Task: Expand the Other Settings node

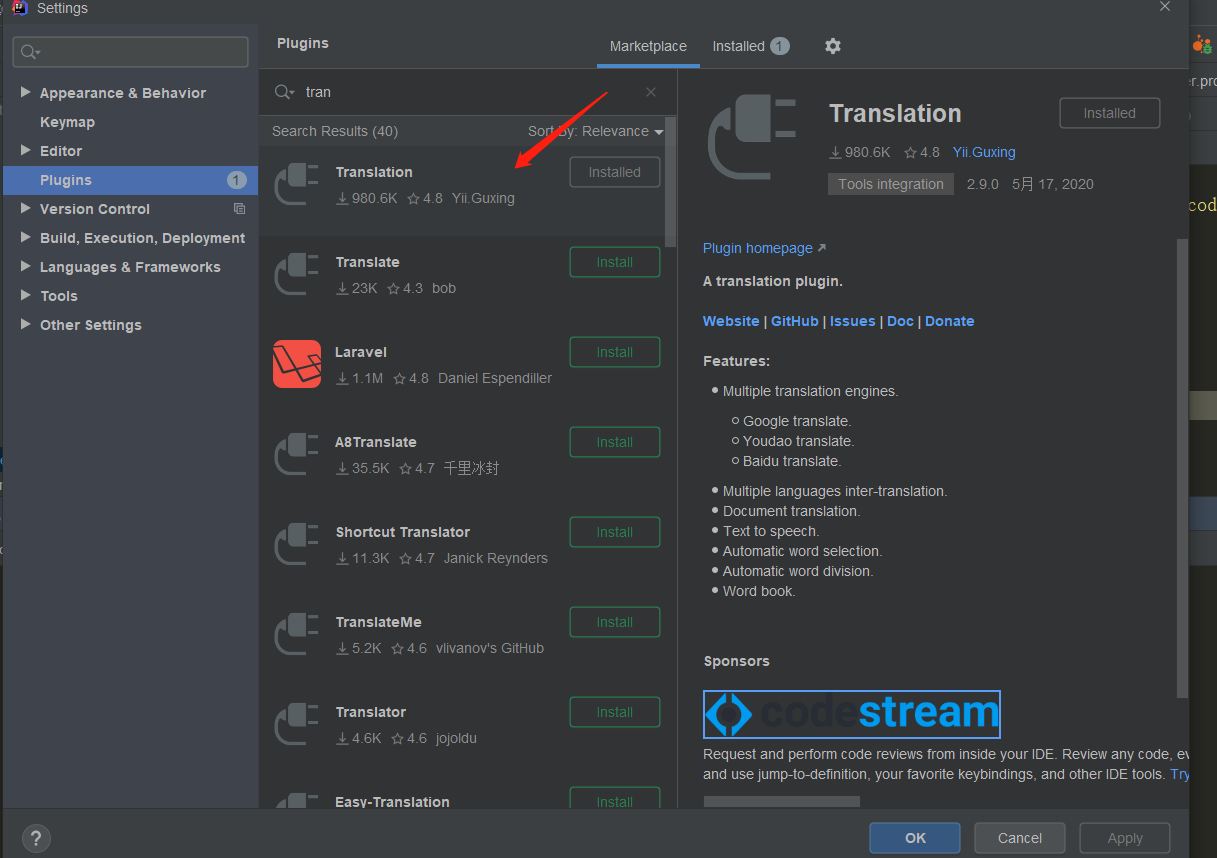Action: click(26, 325)
